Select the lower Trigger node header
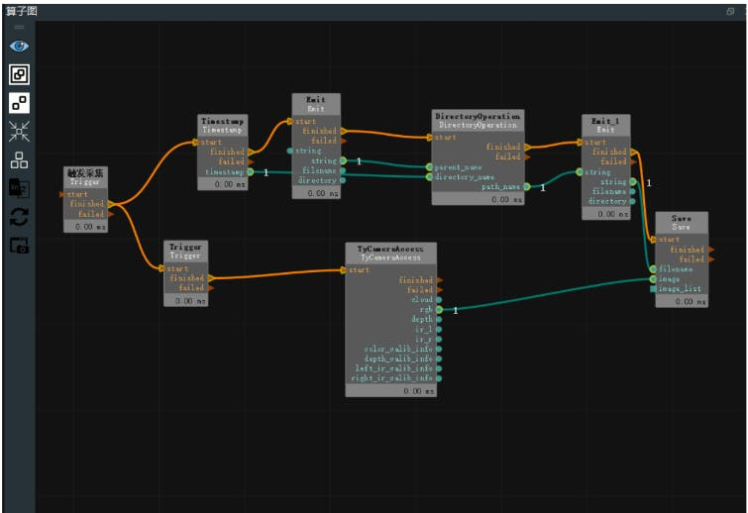748x513 pixels. click(186, 251)
